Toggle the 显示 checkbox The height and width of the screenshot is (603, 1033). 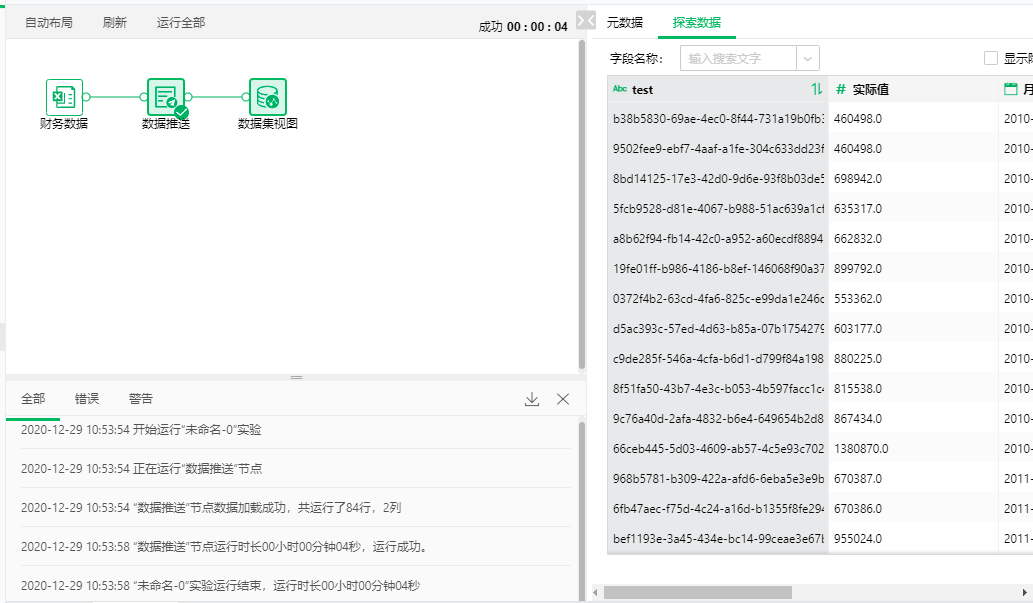tap(991, 58)
